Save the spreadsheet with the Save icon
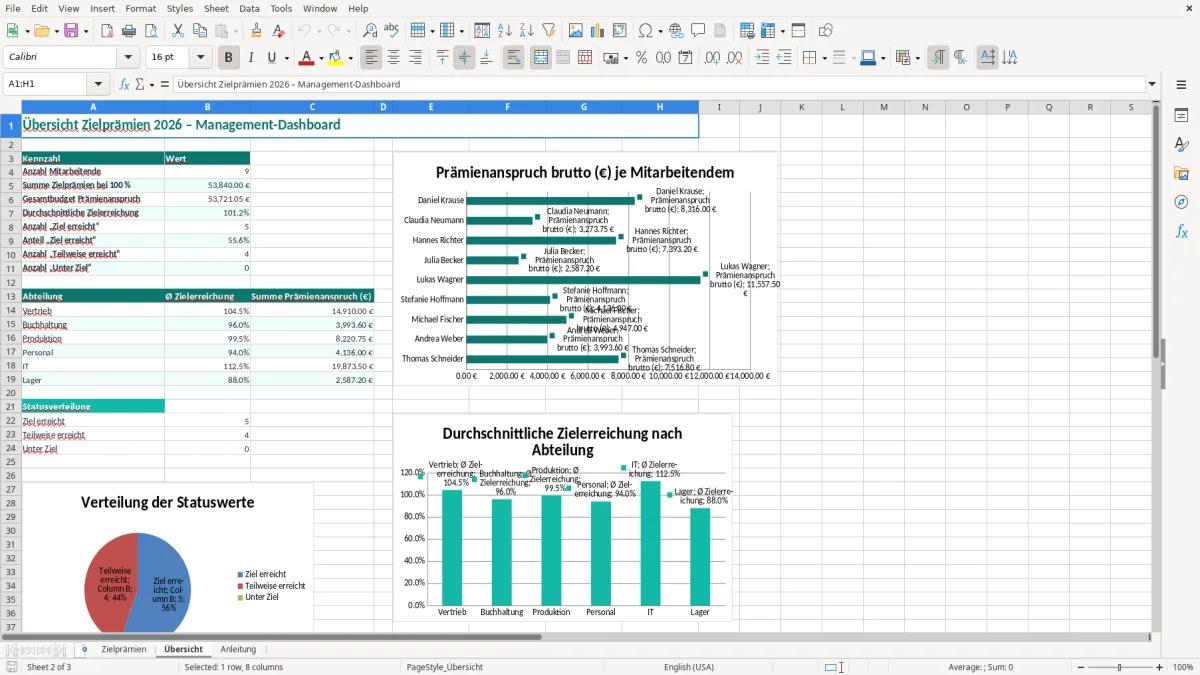The height and width of the screenshot is (675, 1200). click(x=71, y=31)
